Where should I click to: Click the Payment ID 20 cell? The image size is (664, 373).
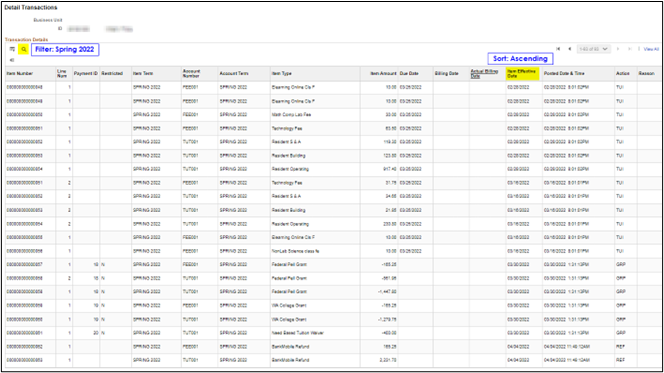click(96, 333)
